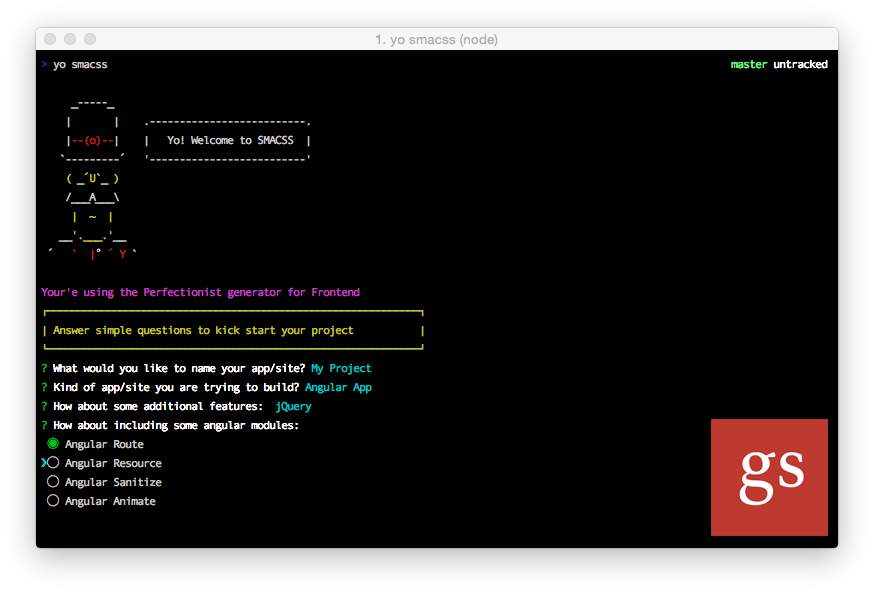Click 'Answer simple questions to kick start' text
874x592 pixels.
pyautogui.click(x=203, y=331)
